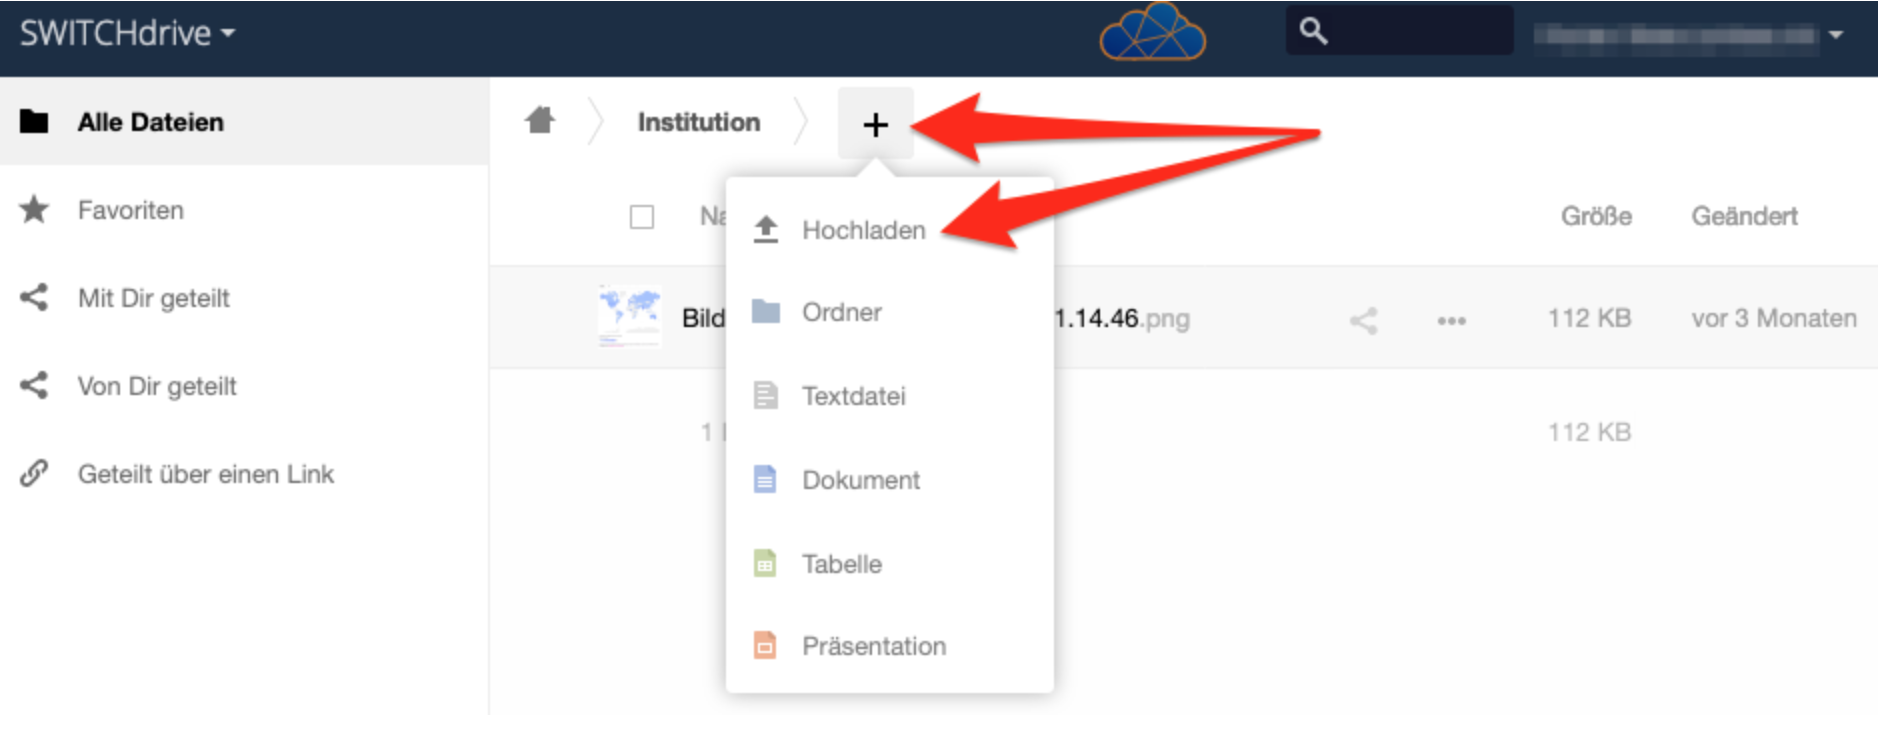Click the SWITCHdrive cloud logo
Viewport: 1880px width, 740px height.
point(1153,33)
